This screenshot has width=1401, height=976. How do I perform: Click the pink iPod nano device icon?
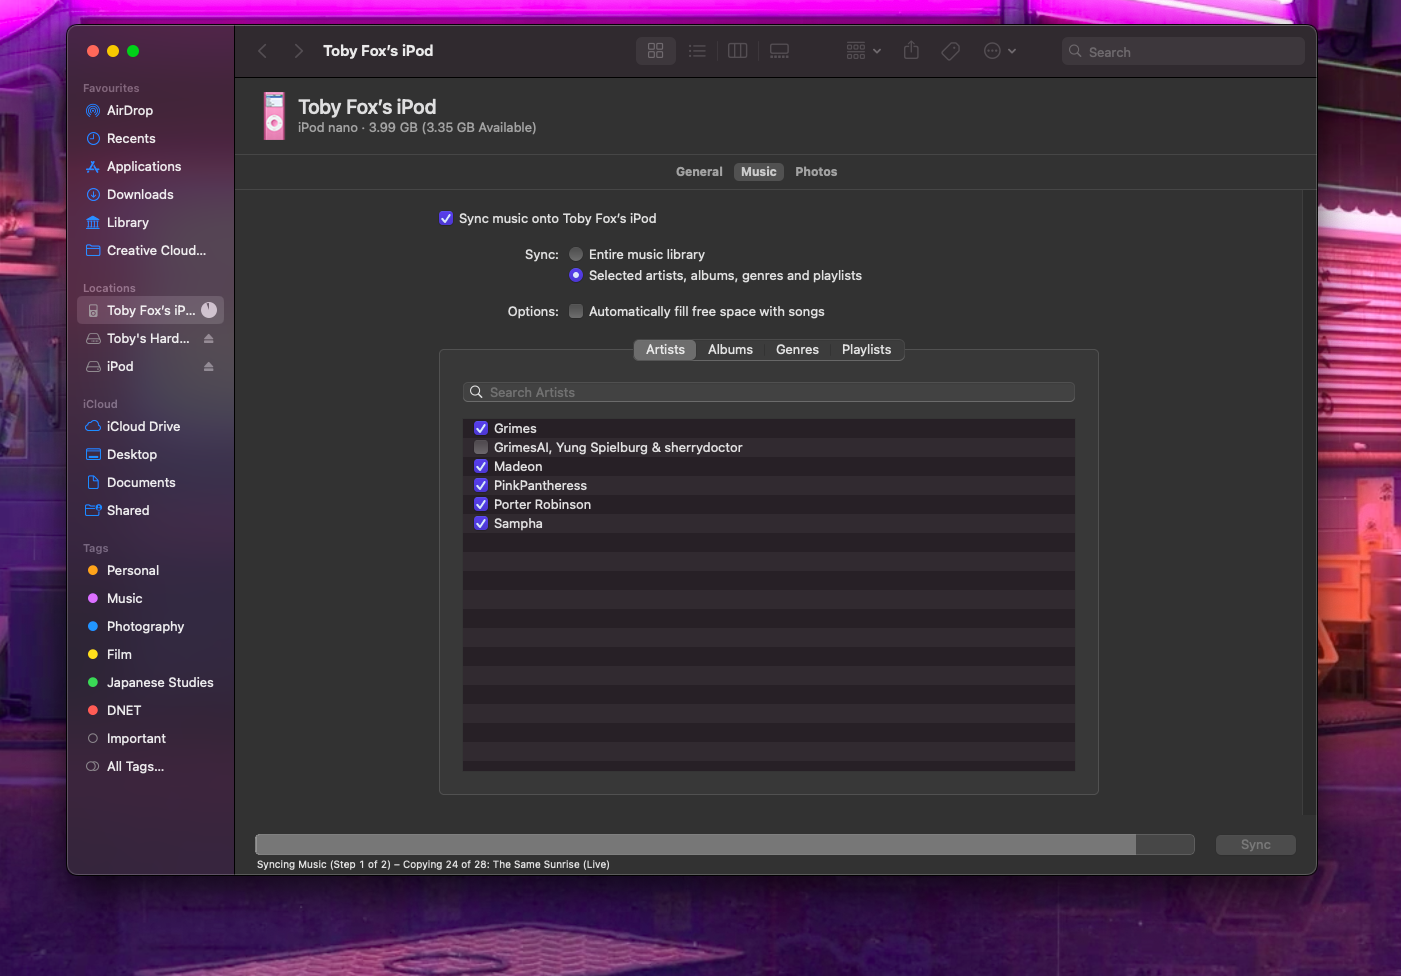pos(274,116)
